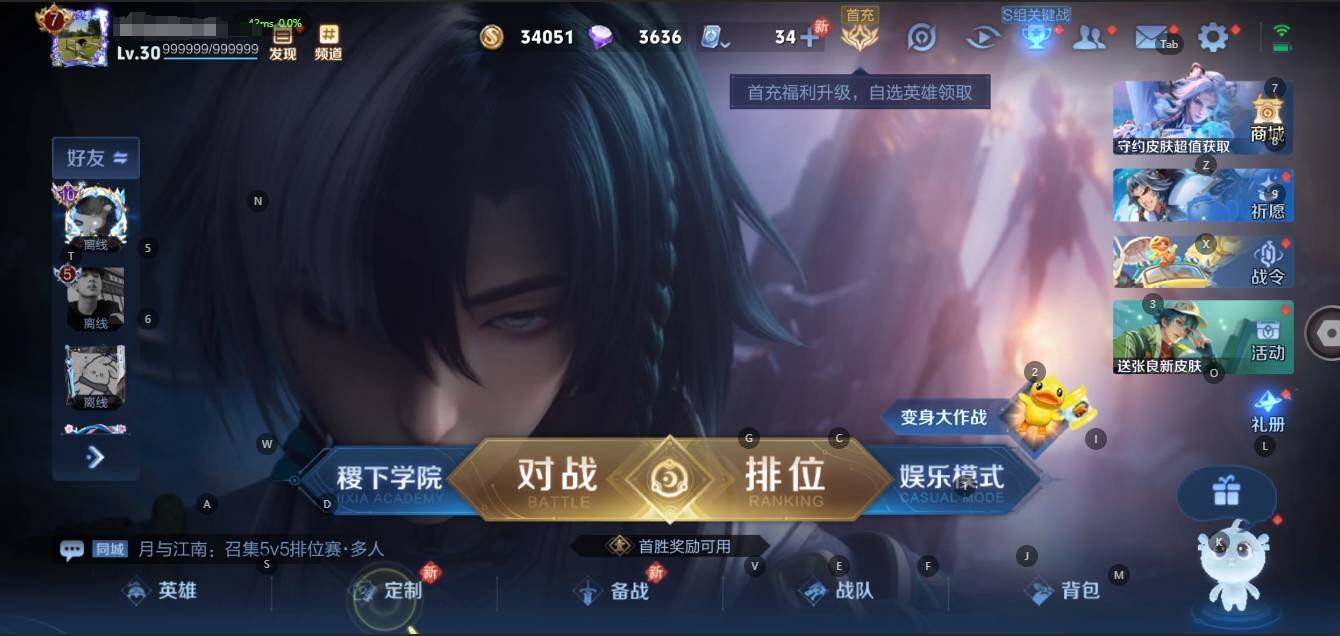
Task: Open the 发现 discover icon
Action: pos(283,43)
